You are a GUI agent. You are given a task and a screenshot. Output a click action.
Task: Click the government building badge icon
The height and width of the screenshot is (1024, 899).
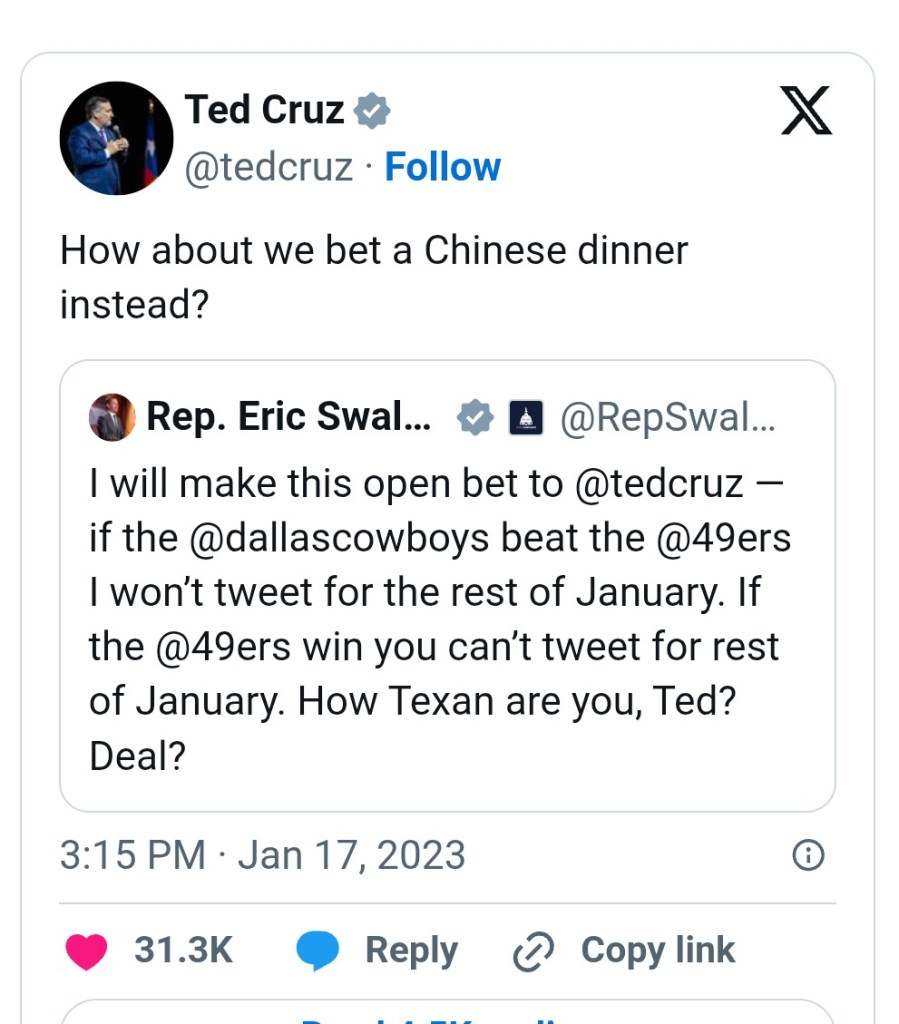[x=526, y=419]
